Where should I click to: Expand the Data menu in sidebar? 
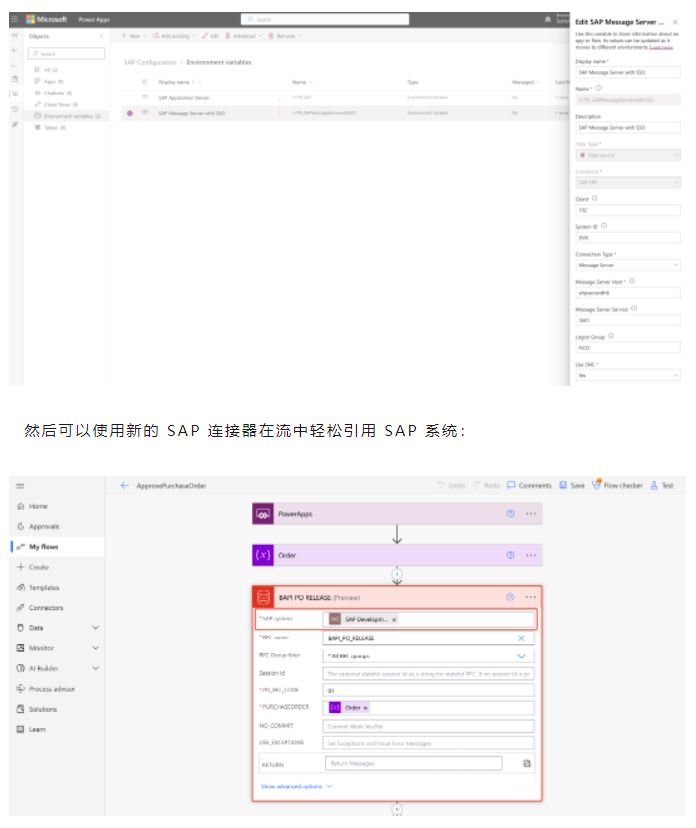coord(96,627)
